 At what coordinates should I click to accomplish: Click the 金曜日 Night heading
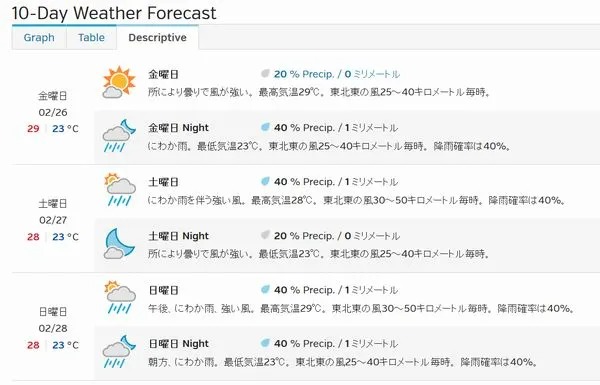(x=178, y=128)
